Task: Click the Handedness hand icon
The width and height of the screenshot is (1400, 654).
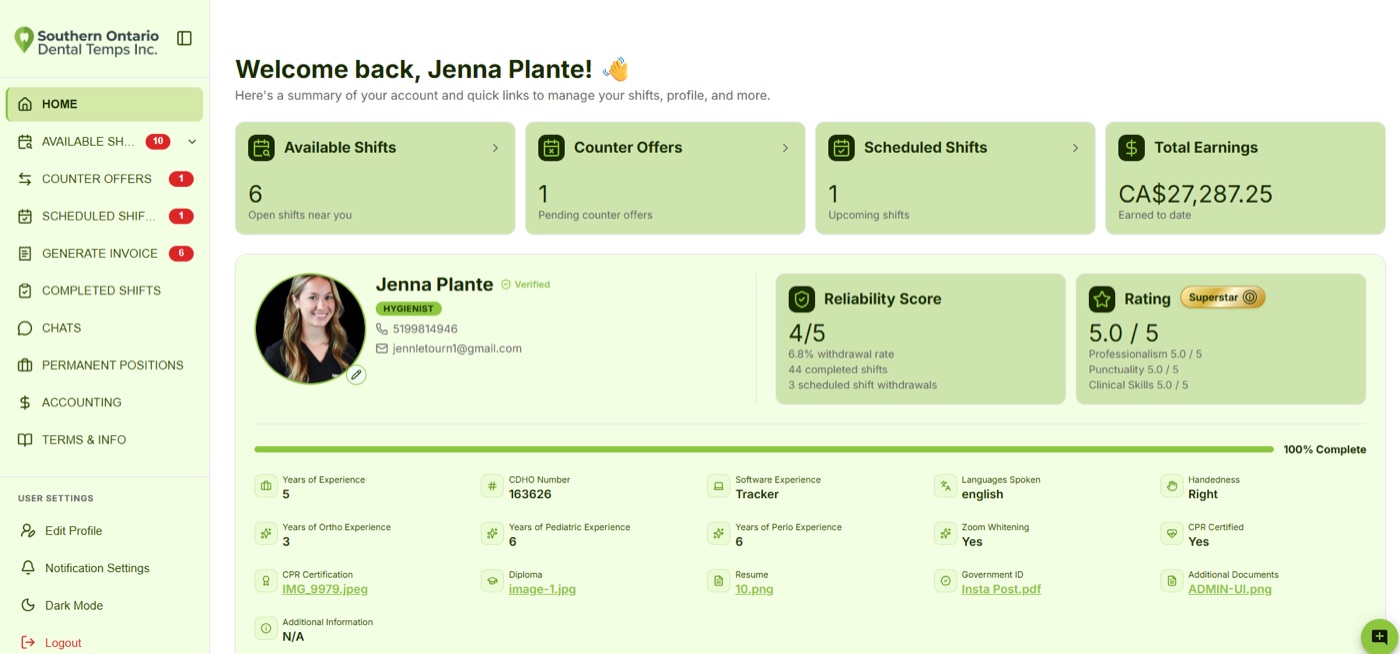Action: [1171, 487]
